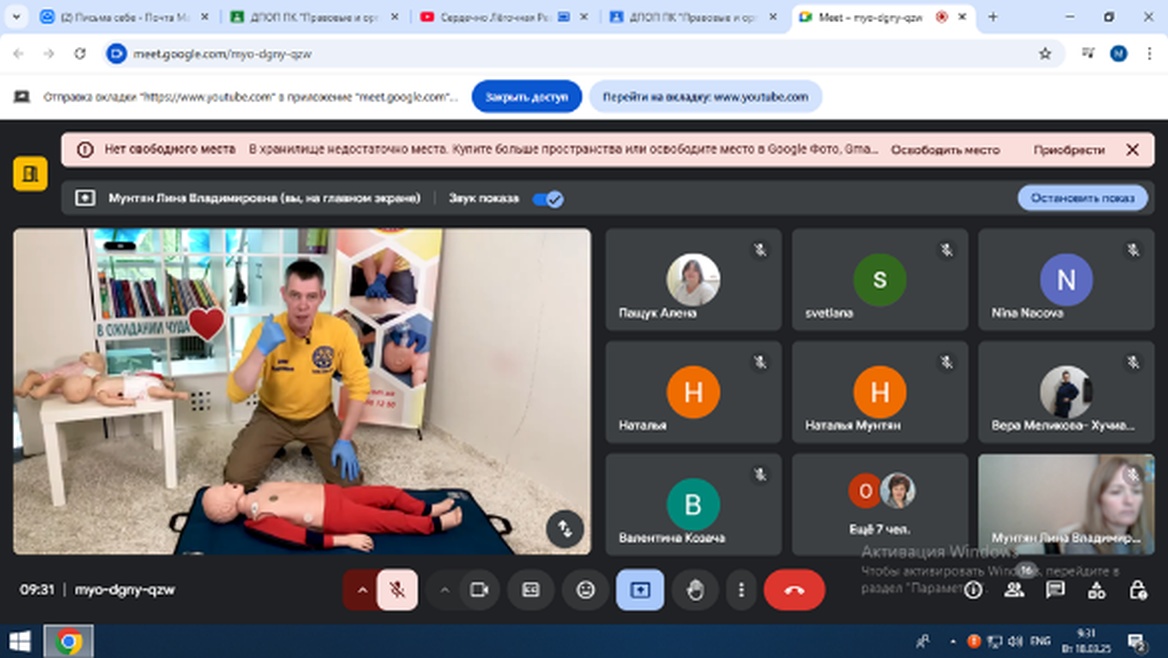Viewport: 1168px width, 658px height.
Task: Expand the microphone audio settings arrow
Action: tap(362, 590)
